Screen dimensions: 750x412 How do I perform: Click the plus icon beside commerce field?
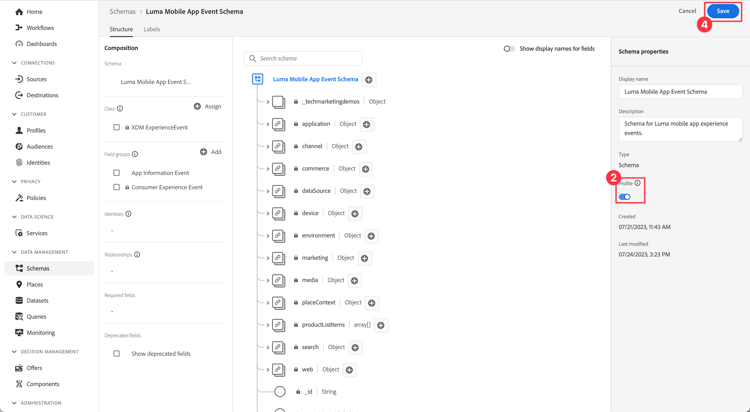366,169
